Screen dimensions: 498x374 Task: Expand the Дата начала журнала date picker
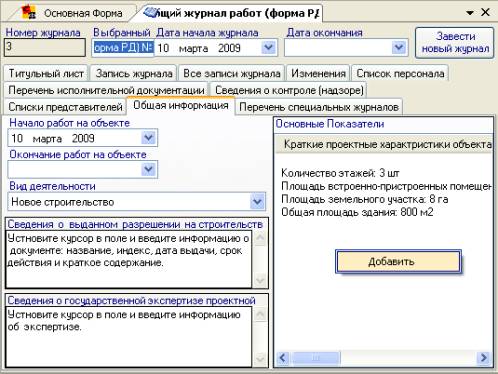(269, 47)
